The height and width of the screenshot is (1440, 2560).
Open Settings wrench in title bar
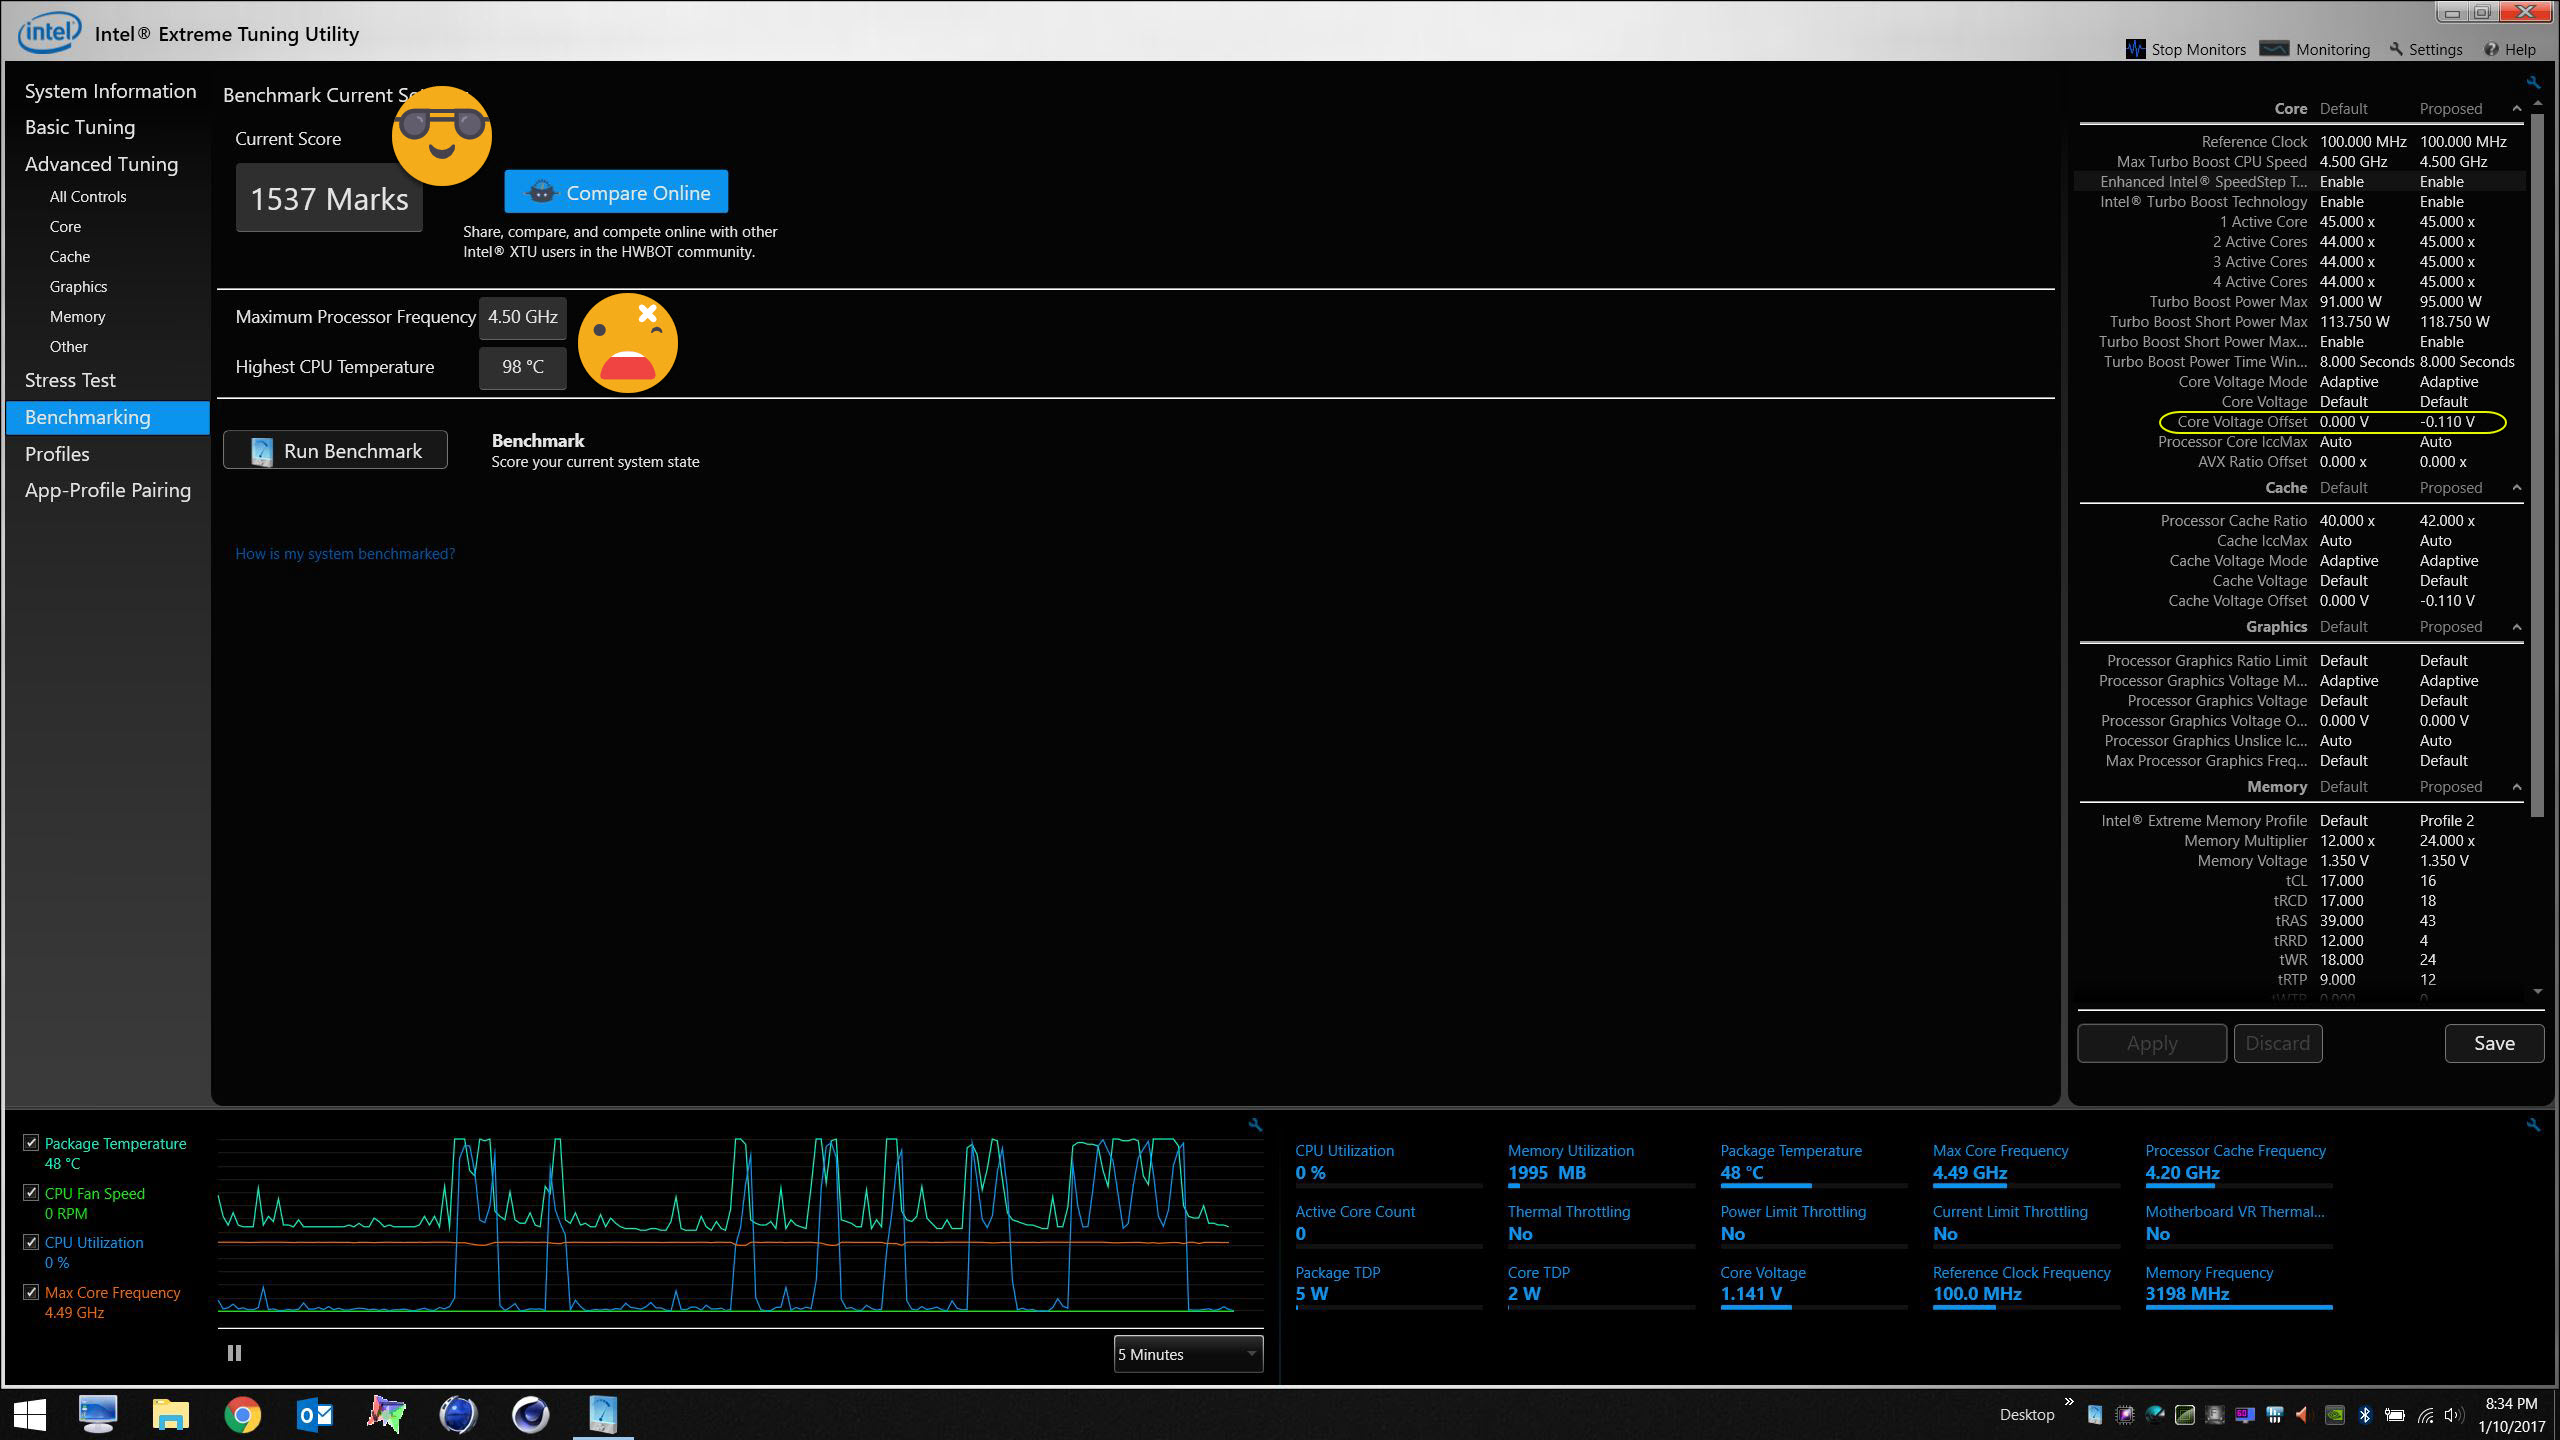(2396, 49)
